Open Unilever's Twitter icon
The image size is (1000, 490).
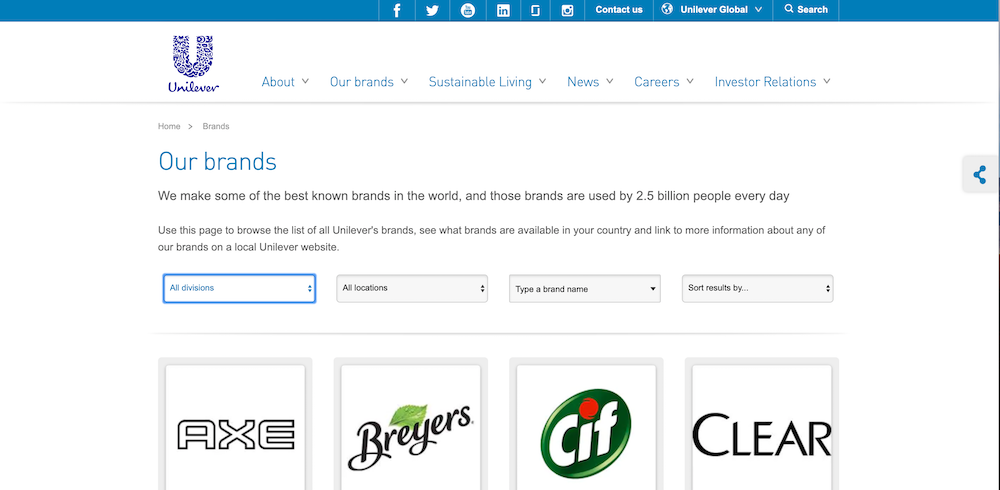[x=432, y=10]
